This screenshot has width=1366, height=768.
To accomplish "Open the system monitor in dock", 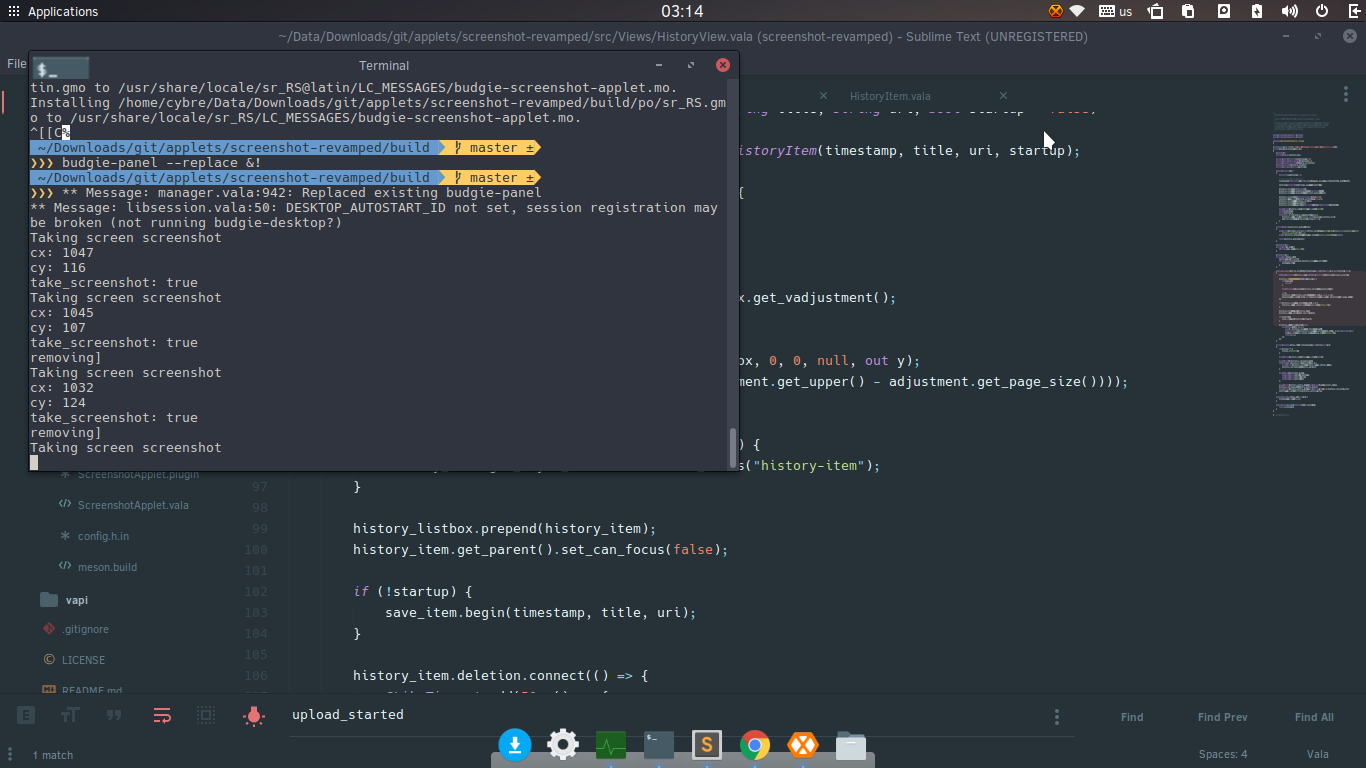I will click(x=611, y=745).
